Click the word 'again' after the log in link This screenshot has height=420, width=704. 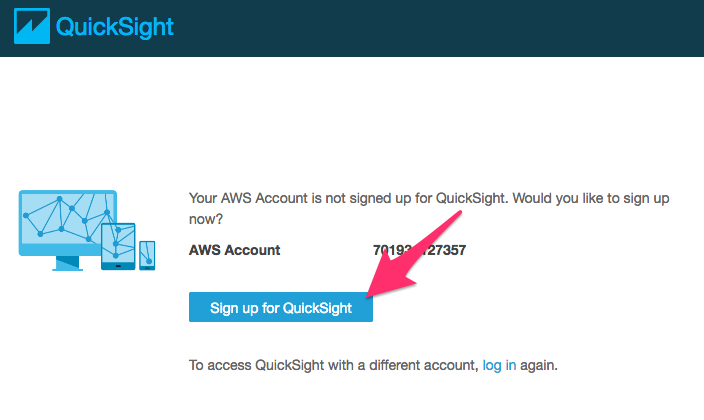point(537,366)
